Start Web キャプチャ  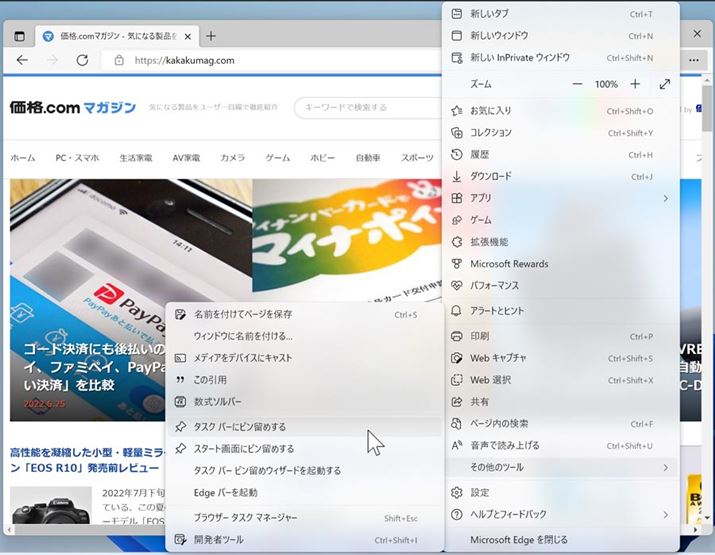point(560,358)
